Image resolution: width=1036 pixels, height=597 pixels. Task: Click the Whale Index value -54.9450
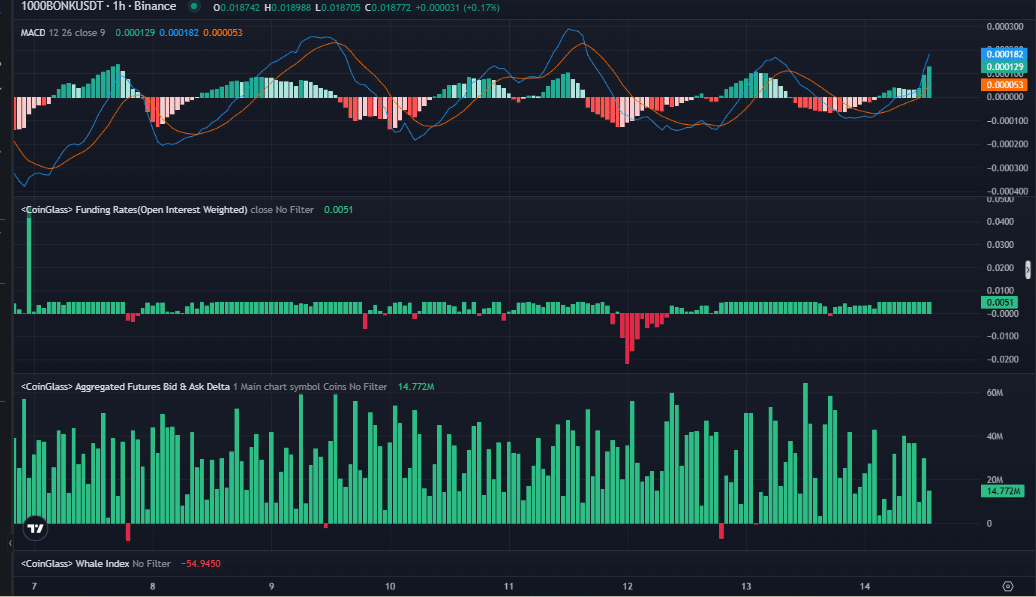click(x=201, y=564)
